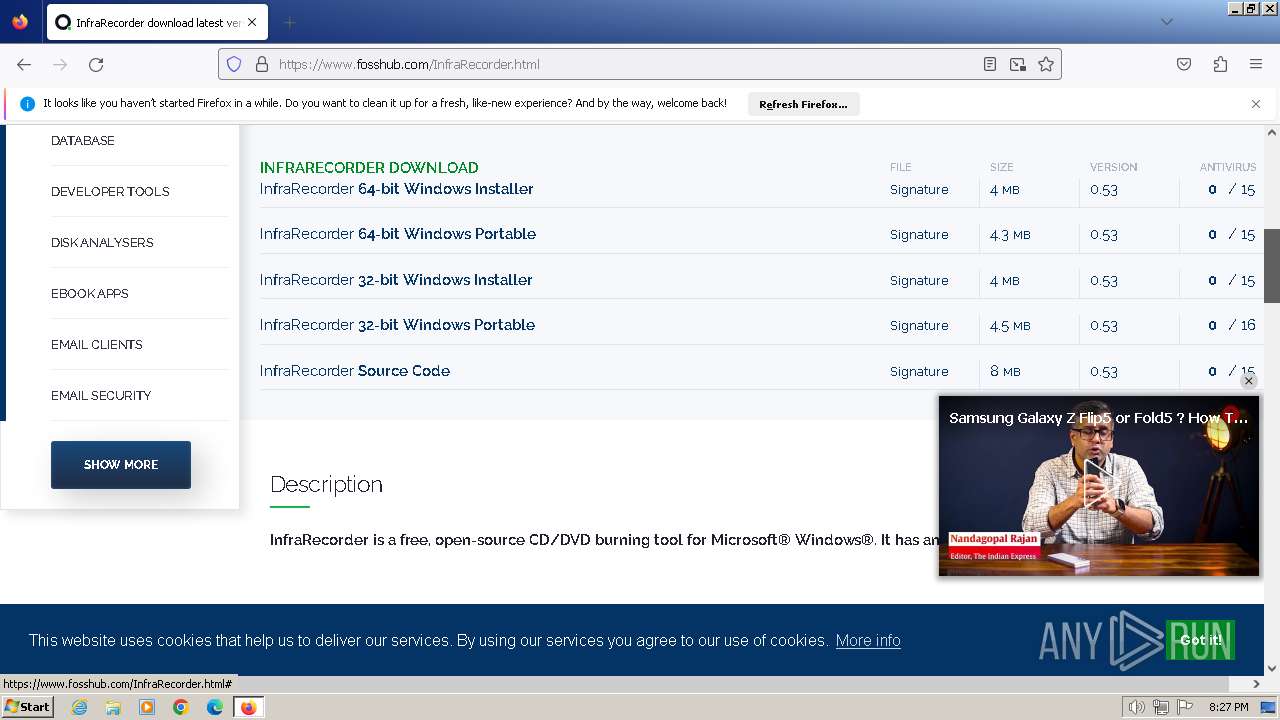Save page to Pocket

tap(1184, 64)
